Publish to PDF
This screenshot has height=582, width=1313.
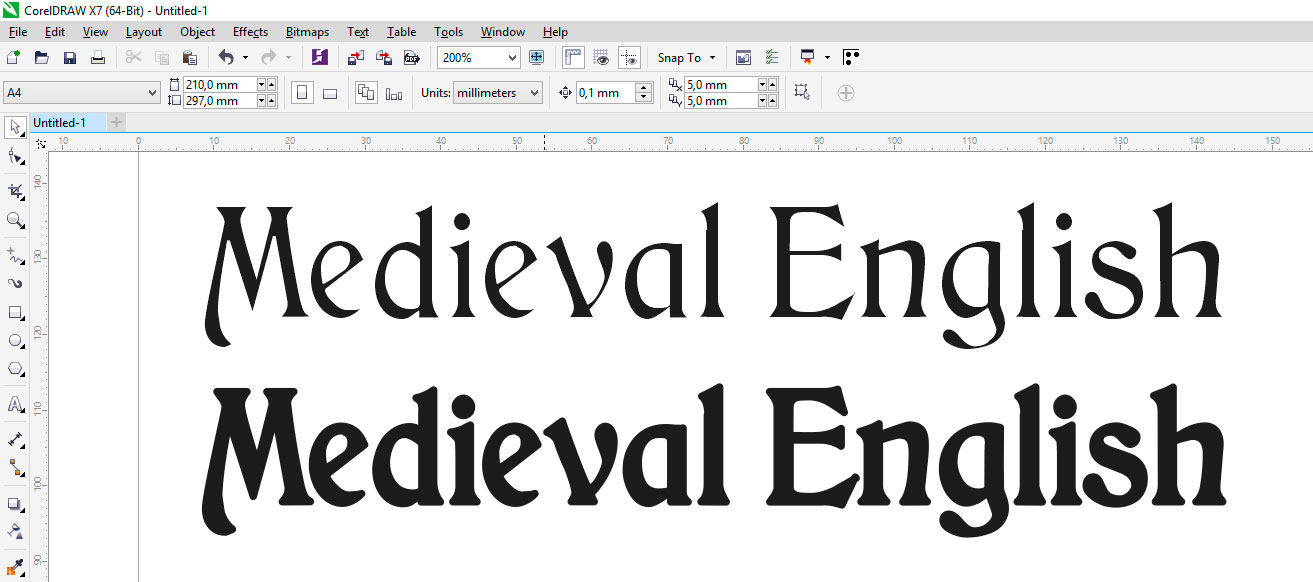pos(410,58)
